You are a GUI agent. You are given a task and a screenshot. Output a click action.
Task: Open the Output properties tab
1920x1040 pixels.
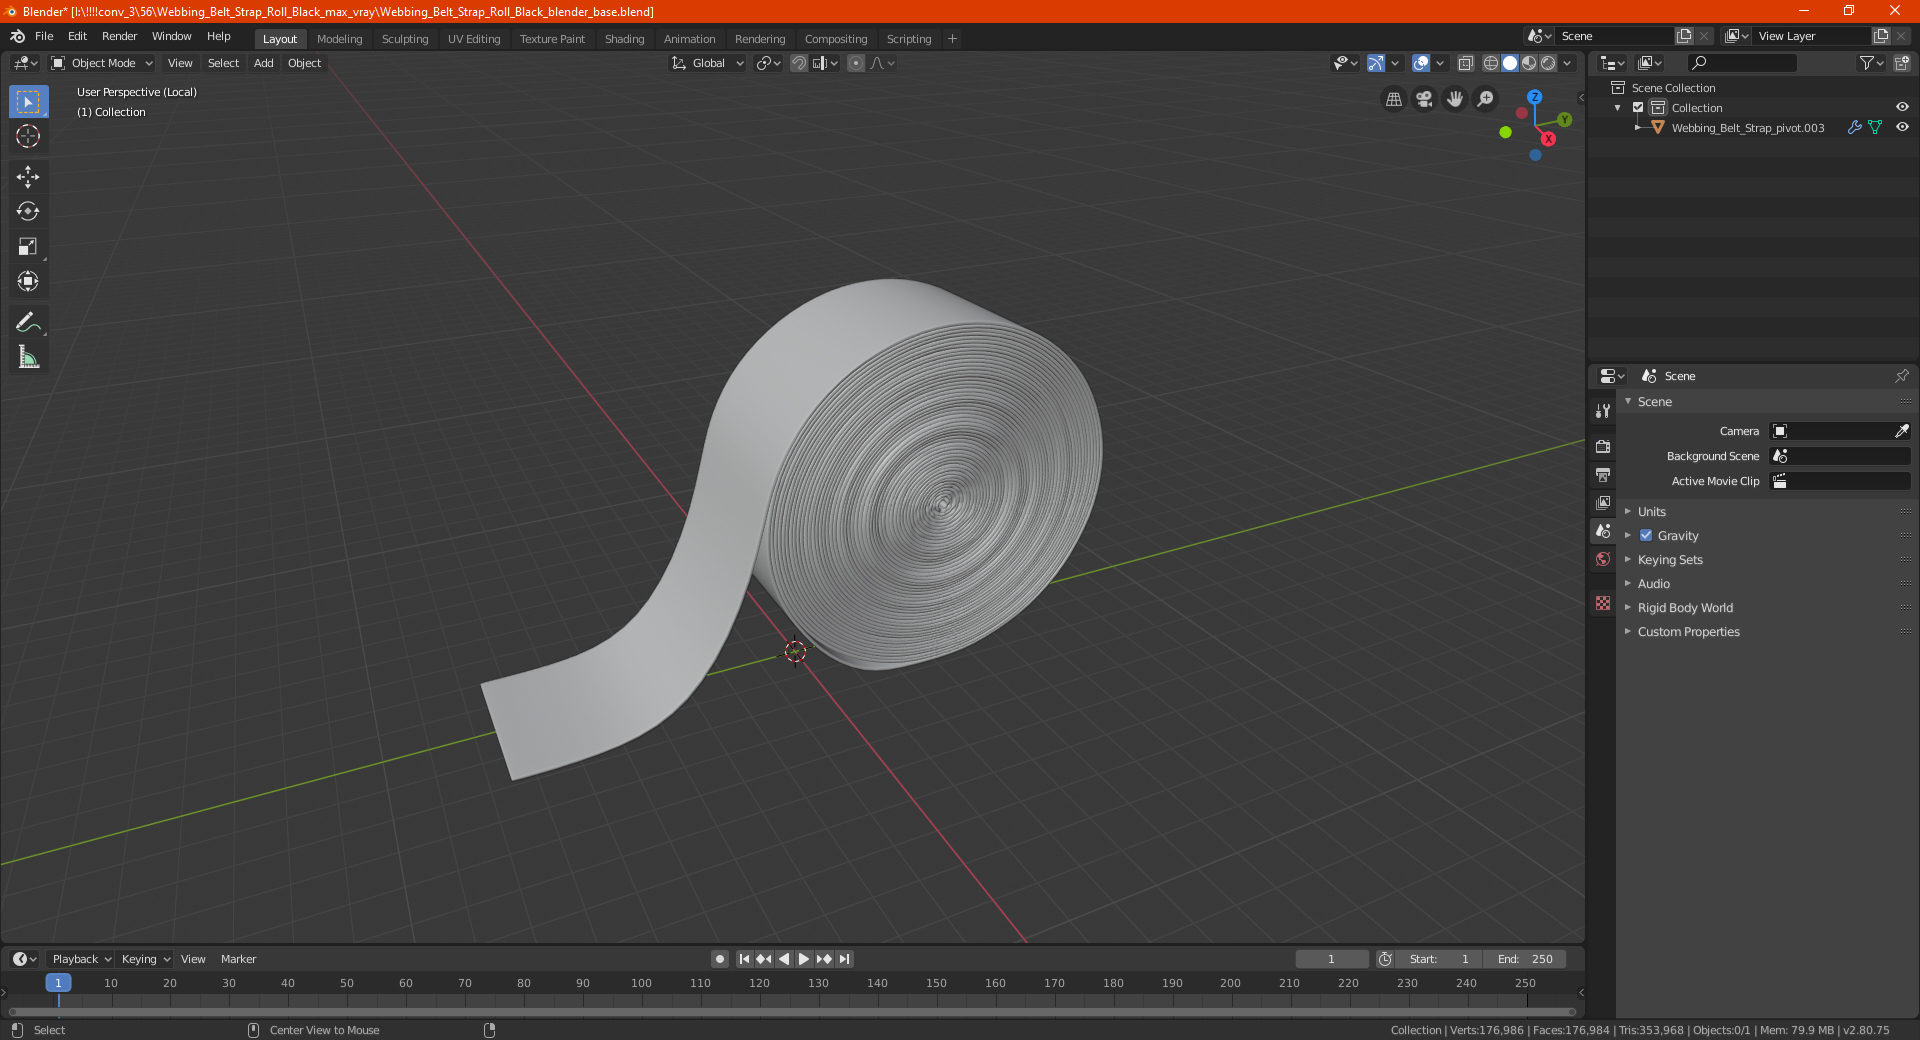point(1603,474)
